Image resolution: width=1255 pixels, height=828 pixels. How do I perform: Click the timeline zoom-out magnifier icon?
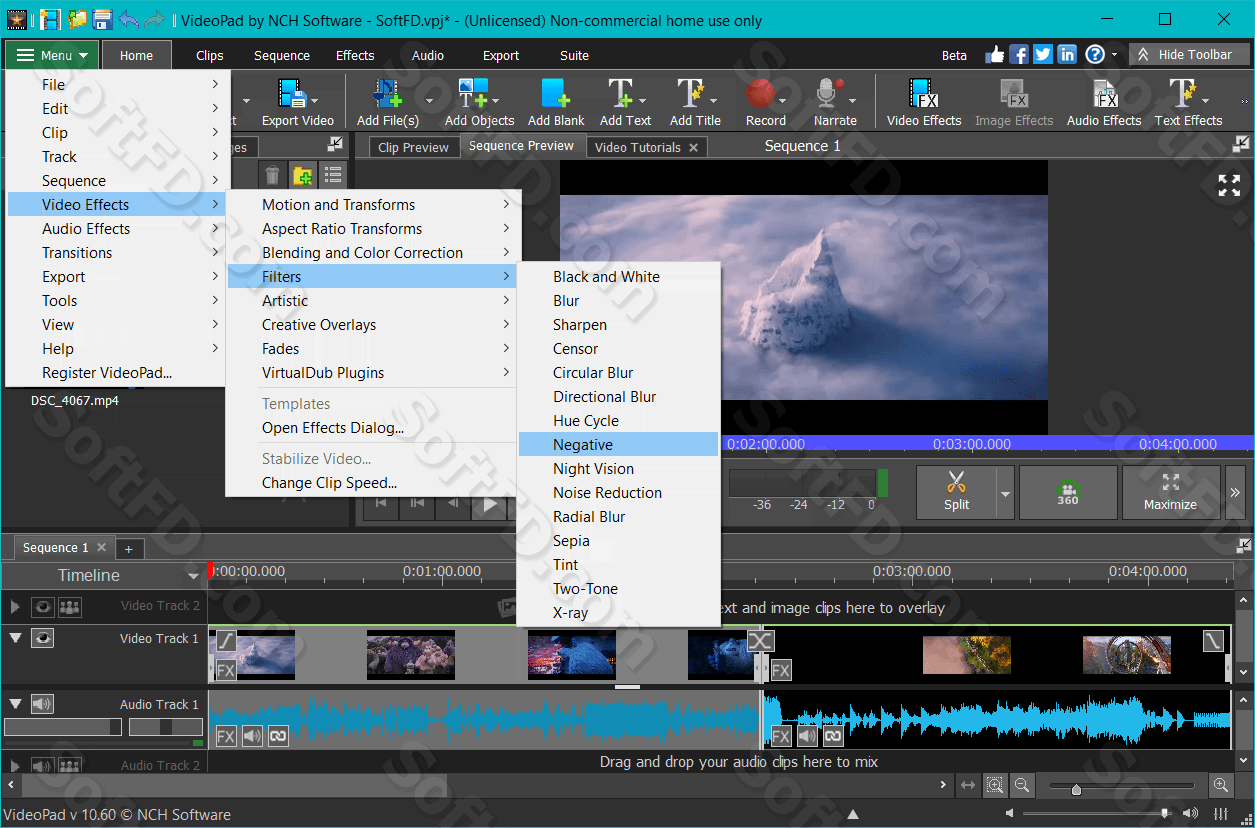click(1021, 786)
